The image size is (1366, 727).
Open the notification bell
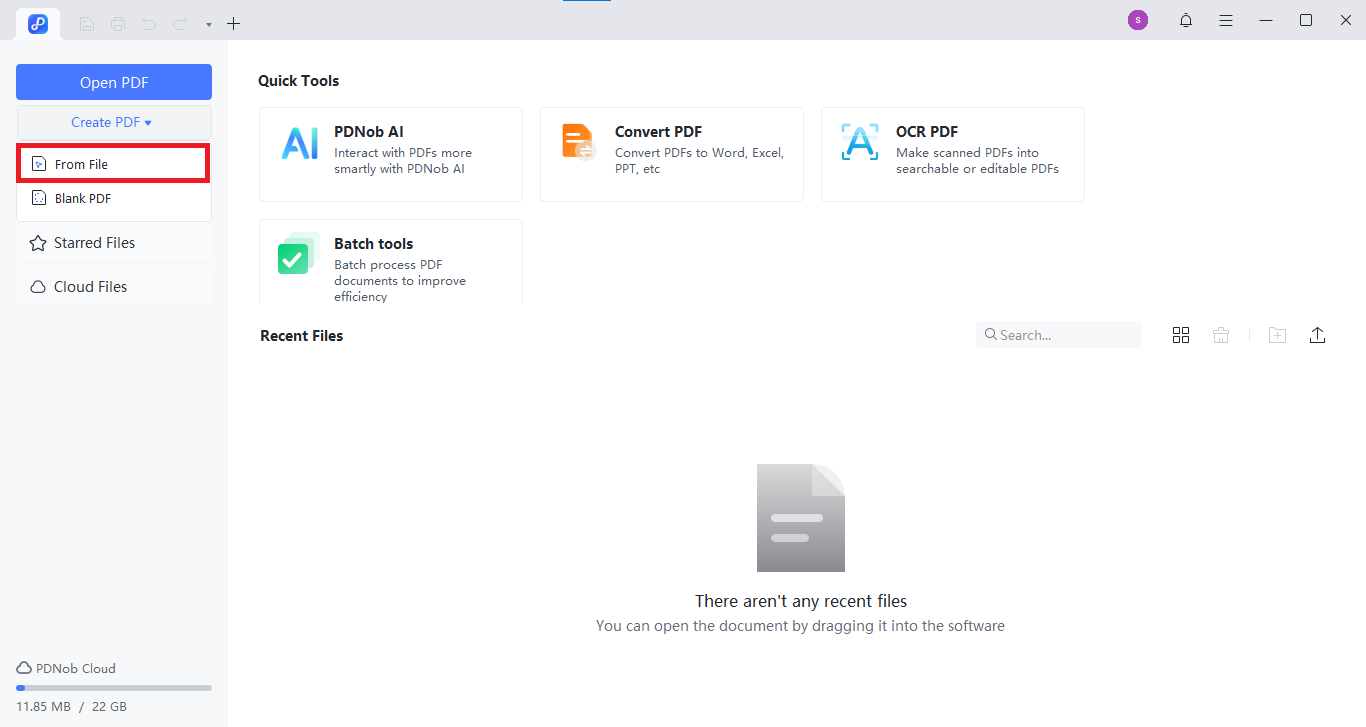(1185, 20)
